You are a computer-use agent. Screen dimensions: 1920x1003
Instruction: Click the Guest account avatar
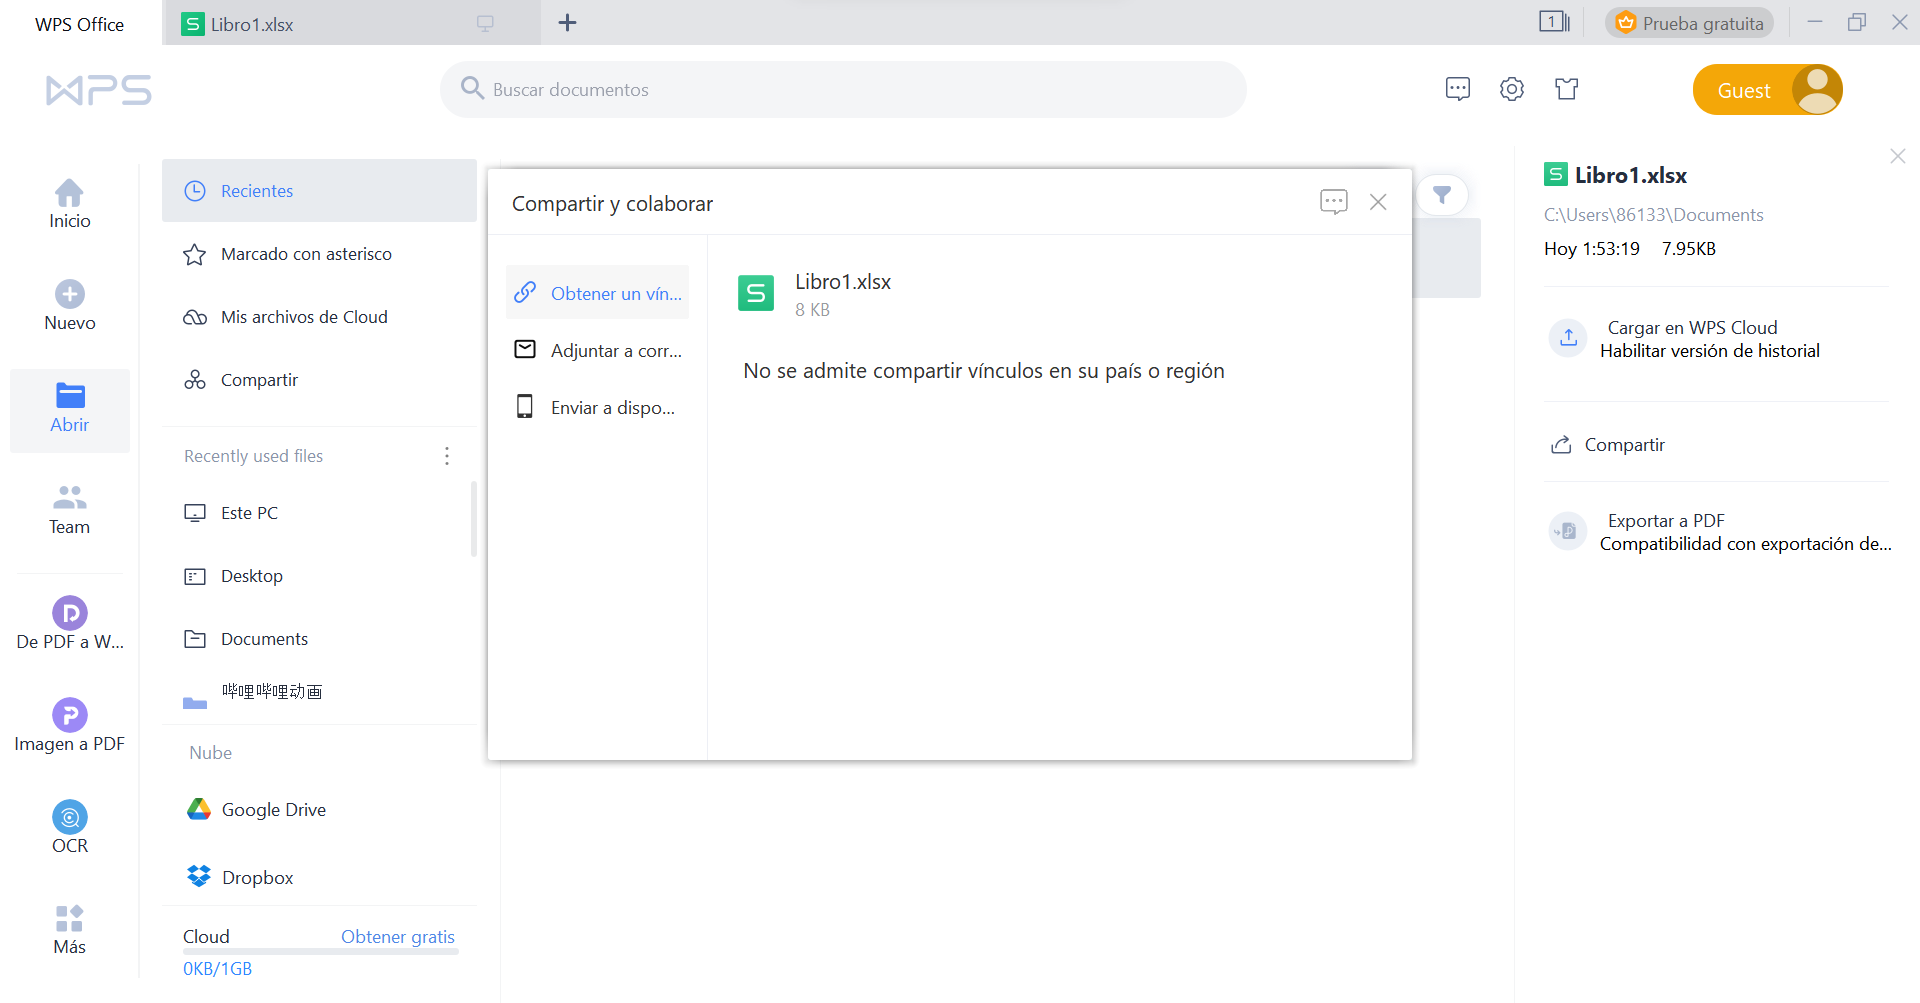pyautogui.click(x=1817, y=90)
